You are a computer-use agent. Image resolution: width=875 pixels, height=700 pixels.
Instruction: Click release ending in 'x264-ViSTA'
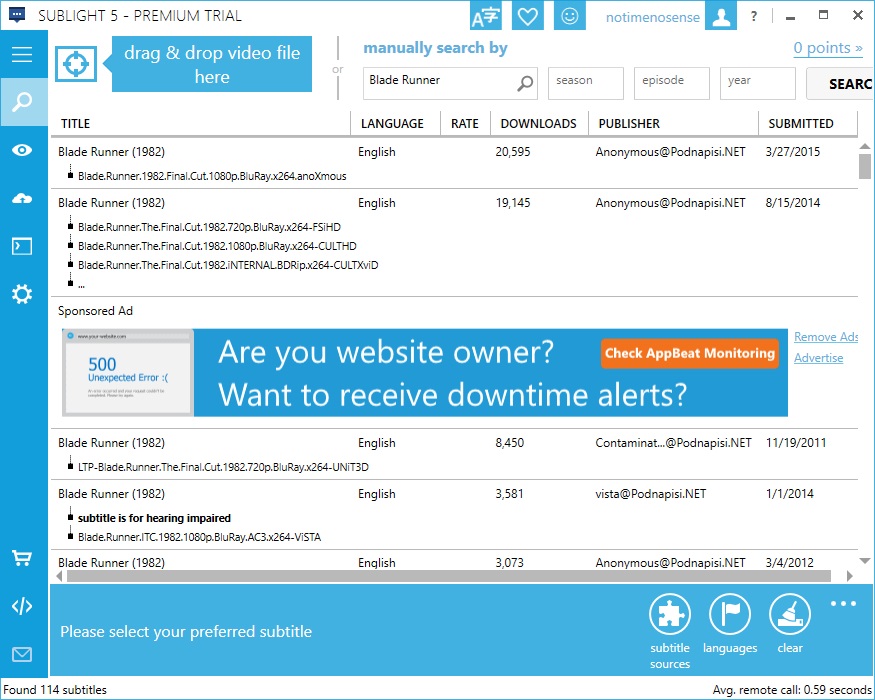pos(199,537)
